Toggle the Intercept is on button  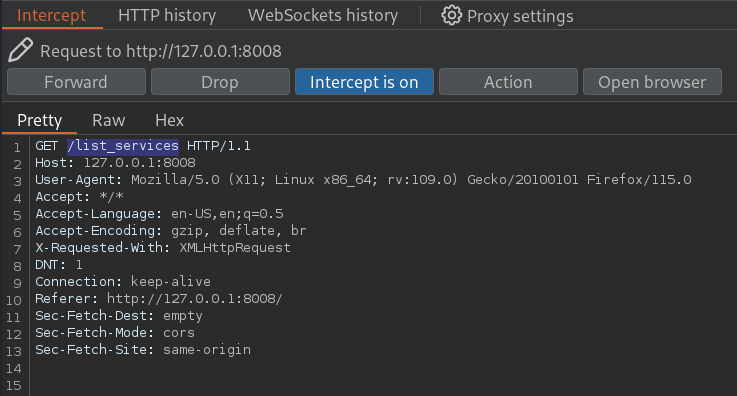pyautogui.click(x=364, y=82)
